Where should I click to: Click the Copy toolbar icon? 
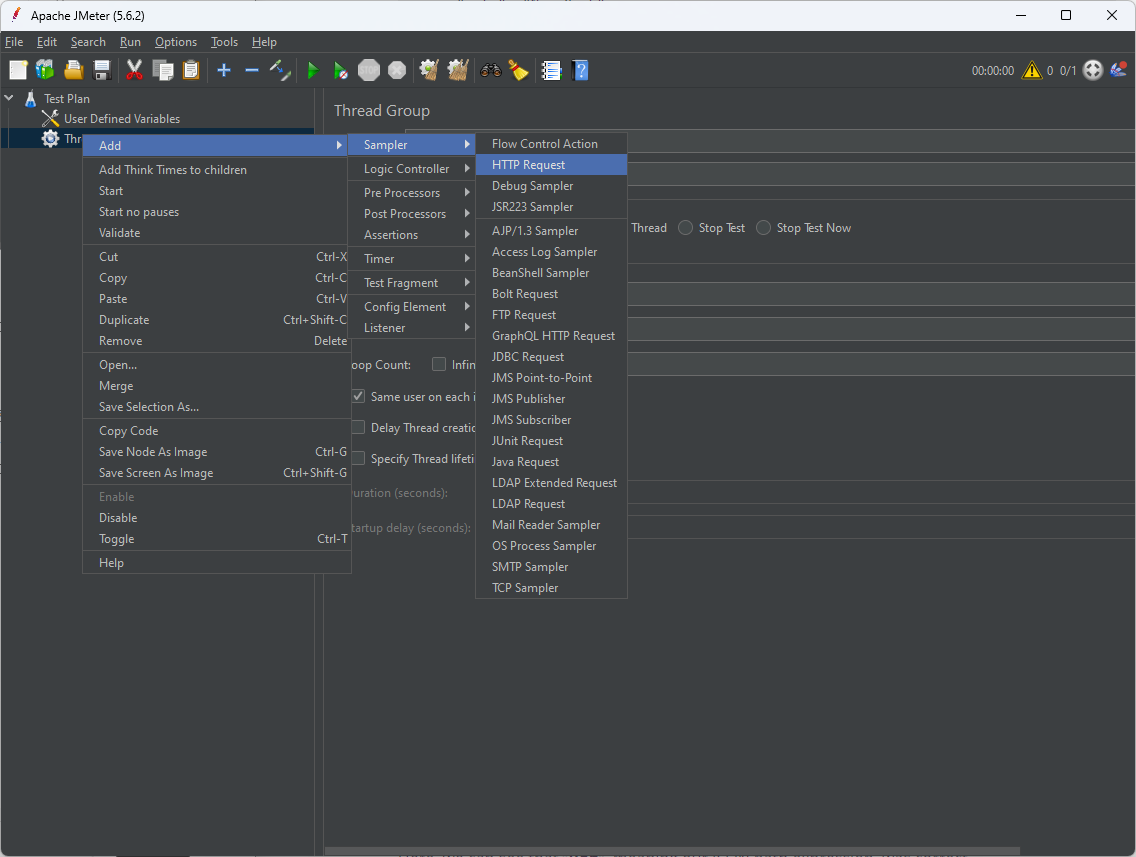(163, 70)
